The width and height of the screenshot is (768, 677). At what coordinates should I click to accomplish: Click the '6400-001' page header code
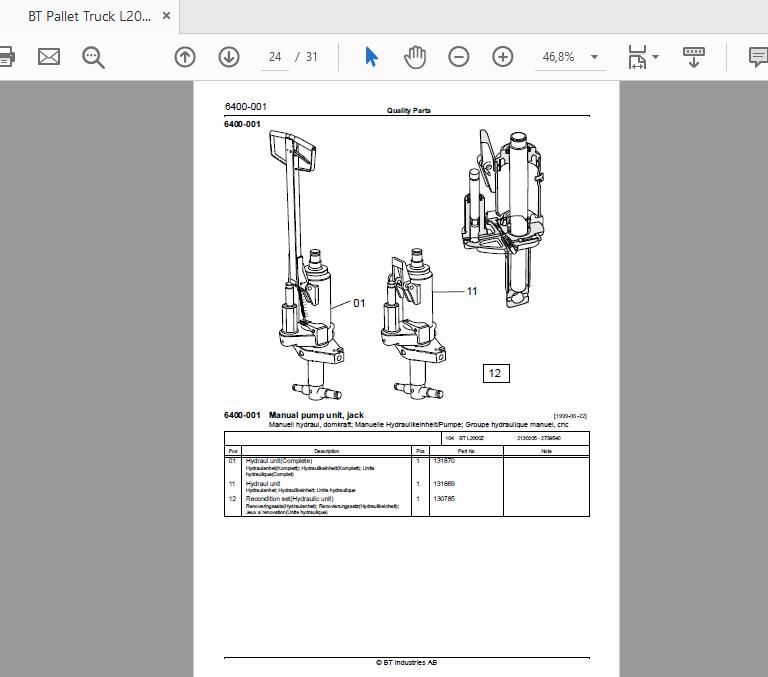(x=245, y=106)
